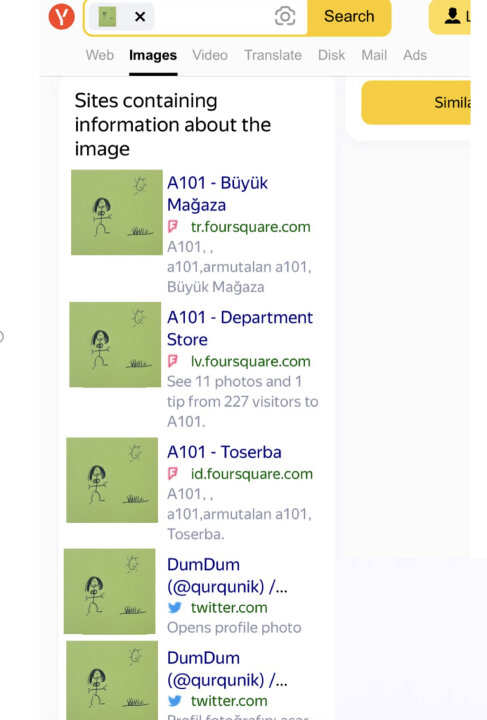This screenshot has width=487, height=720.
Task: Click Twitter bird icon of first DumDum result
Action: click(175, 608)
